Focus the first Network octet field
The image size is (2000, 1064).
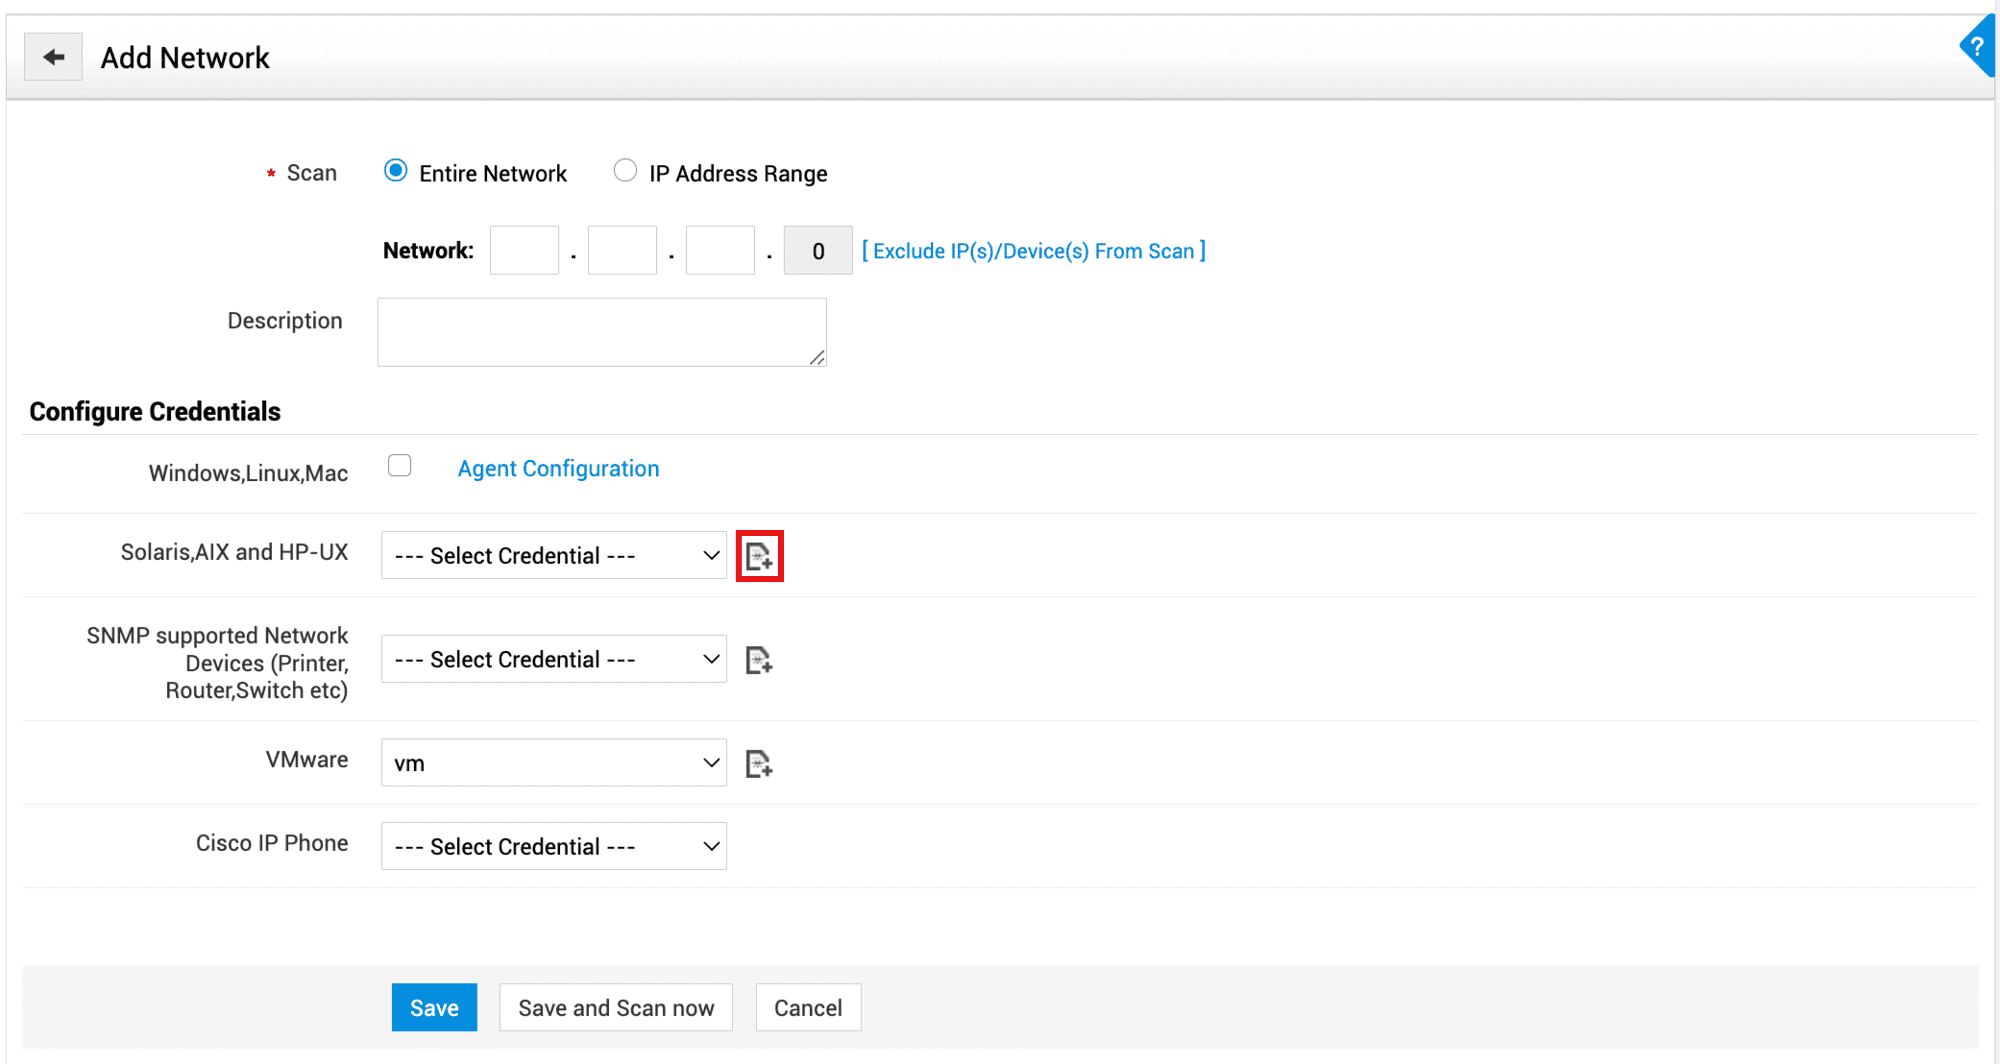(524, 251)
